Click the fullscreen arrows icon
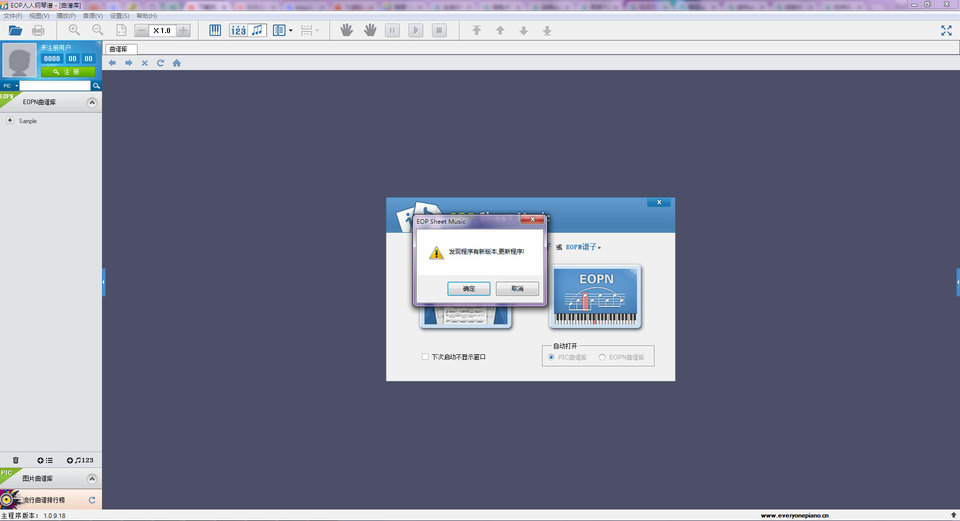This screenshot has width=960, height=521. pos(946,31)
